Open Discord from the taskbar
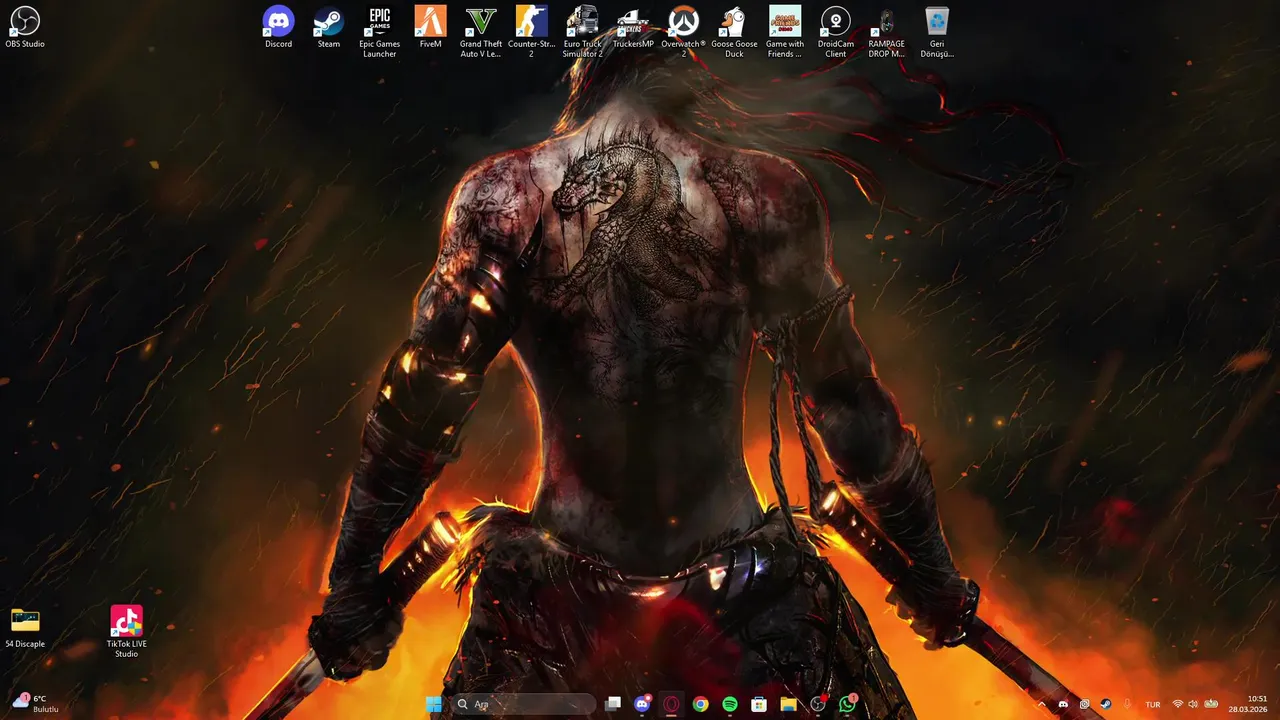 (642, 704)
